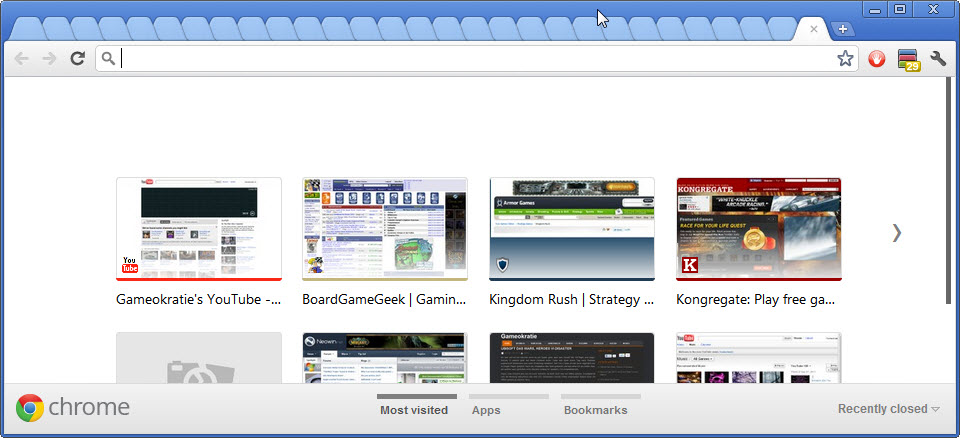Image resolution: width=960 pixels, height=438 pixels.
Task: Open a new tab with the plus button
Action: click(x=843, y=29)
